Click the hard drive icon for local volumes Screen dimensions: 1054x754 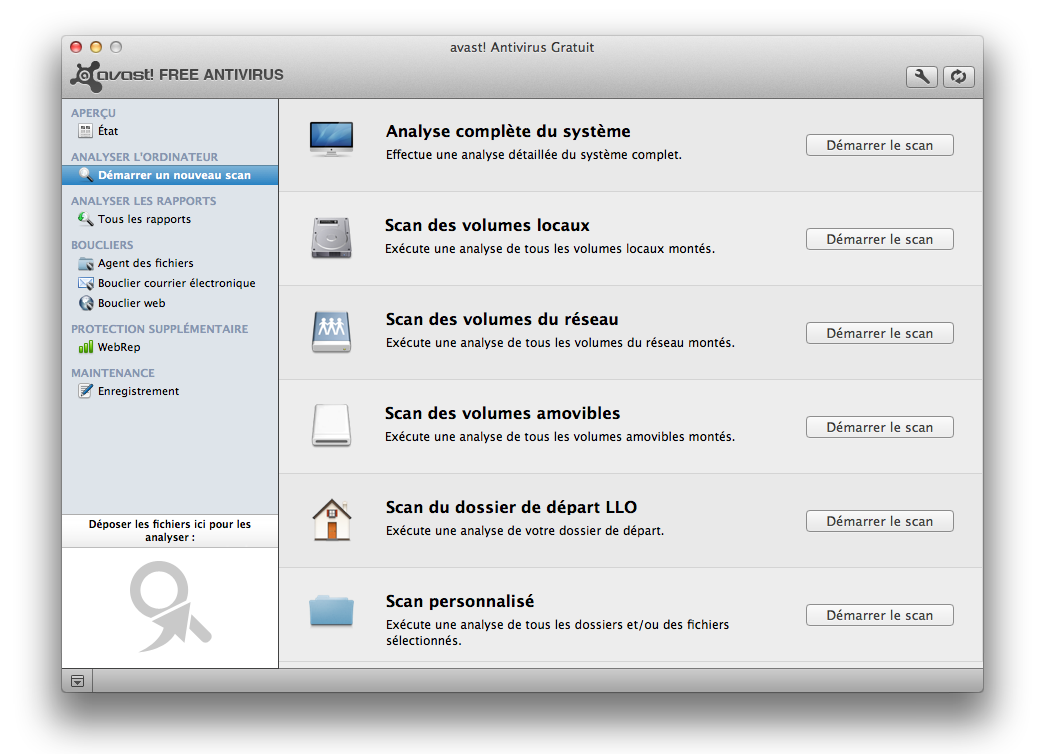pyautogui.click(x=331, y=238)
